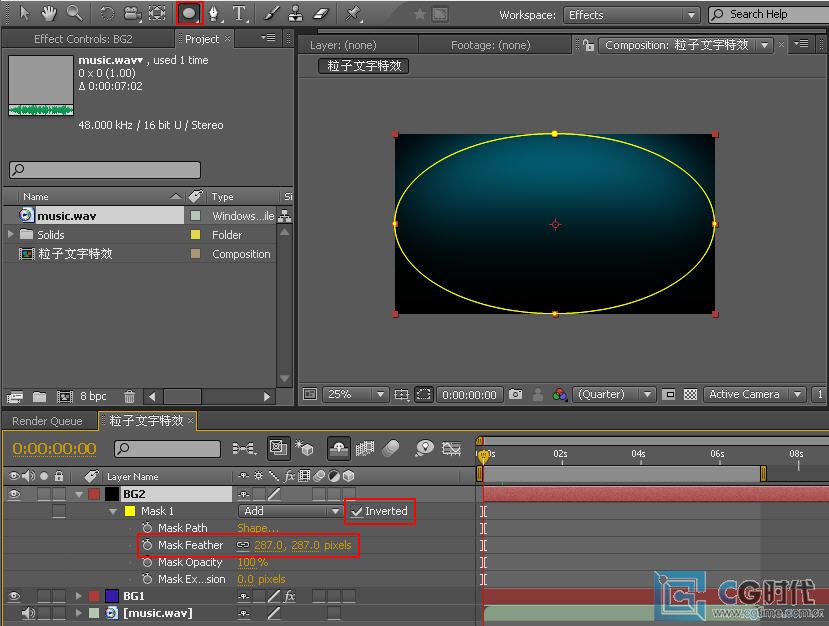This screenshot has width=829, height=626.
Task: Delete selected project item with trash icon
Action: point(130,397)
